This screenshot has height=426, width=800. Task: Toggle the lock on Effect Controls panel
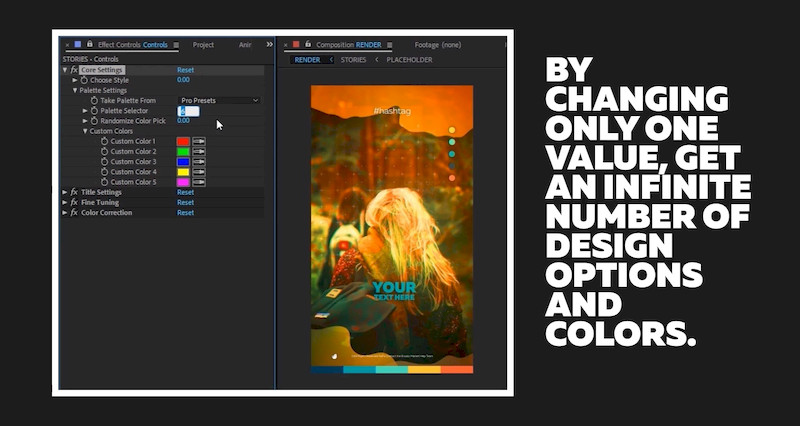pyautogui.click(x=90, y=44)
